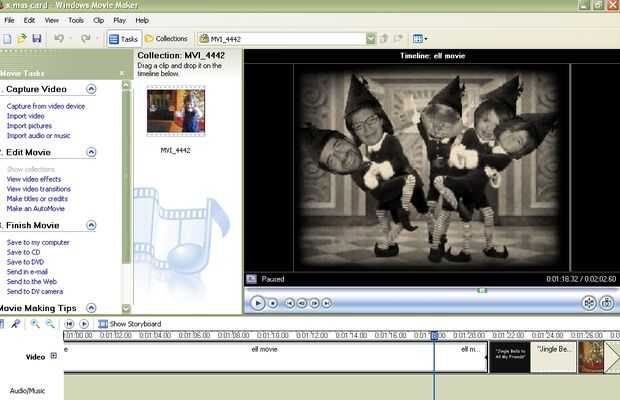Click Save to DVD link
The width and height of the screenshot is (620, 400).
pyautogui.click(x=25, y=262)
